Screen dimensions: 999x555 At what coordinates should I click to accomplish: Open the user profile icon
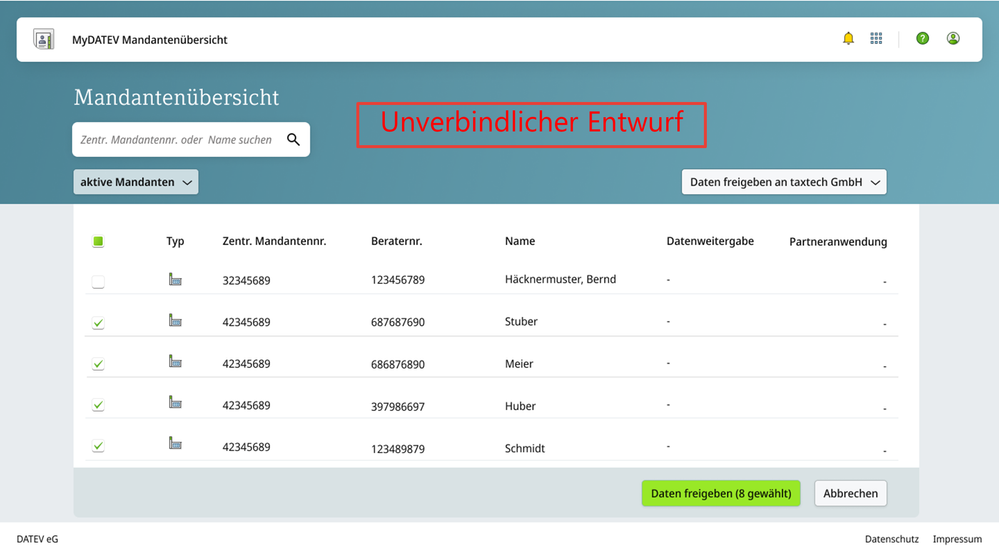(x=953, y=38)
